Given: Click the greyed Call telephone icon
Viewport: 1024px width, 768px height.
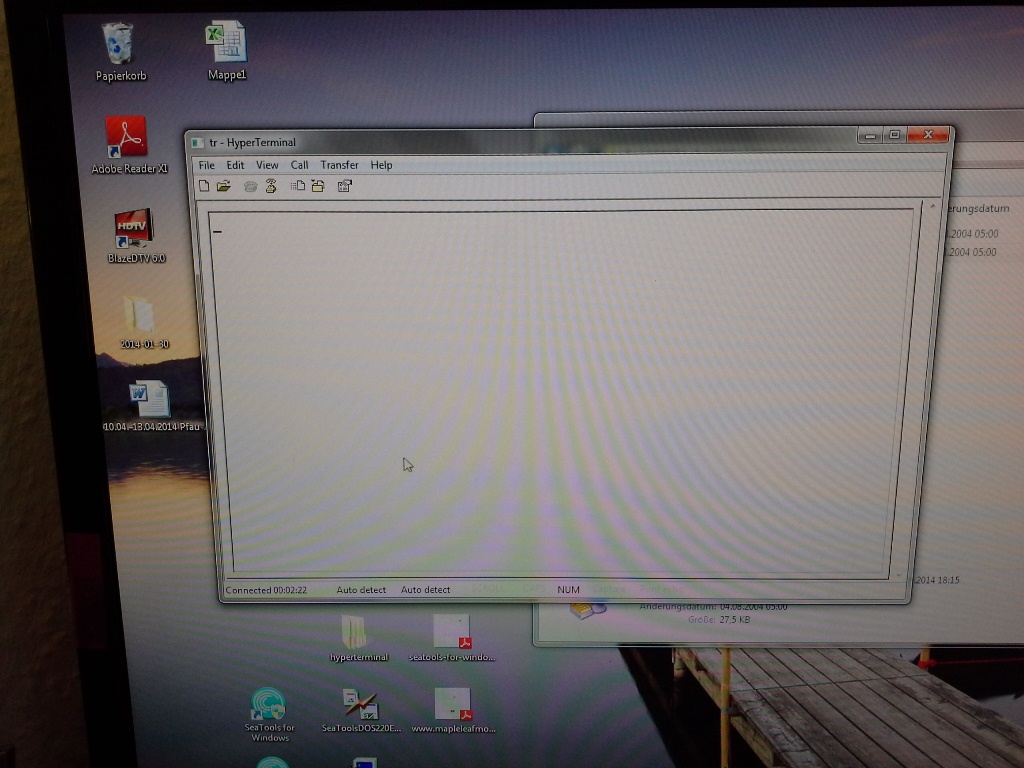Looking at the screenshot, I should [250, 187].
